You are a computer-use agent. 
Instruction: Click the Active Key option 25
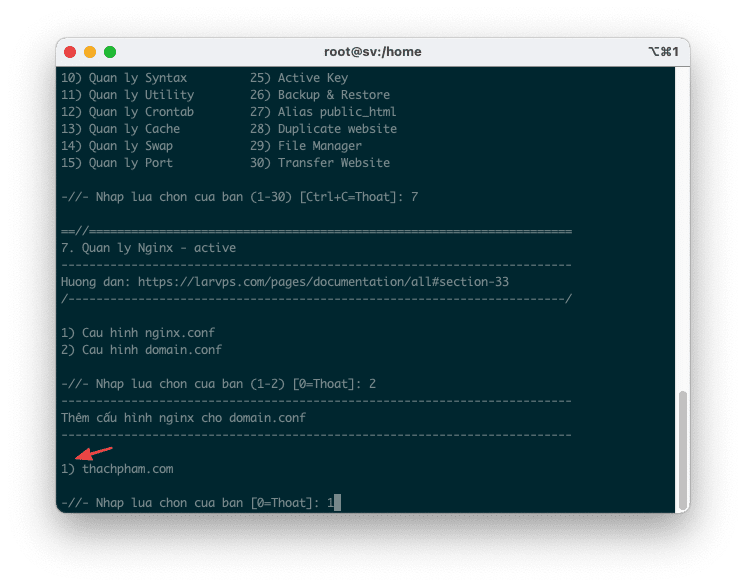pos(298,78)
